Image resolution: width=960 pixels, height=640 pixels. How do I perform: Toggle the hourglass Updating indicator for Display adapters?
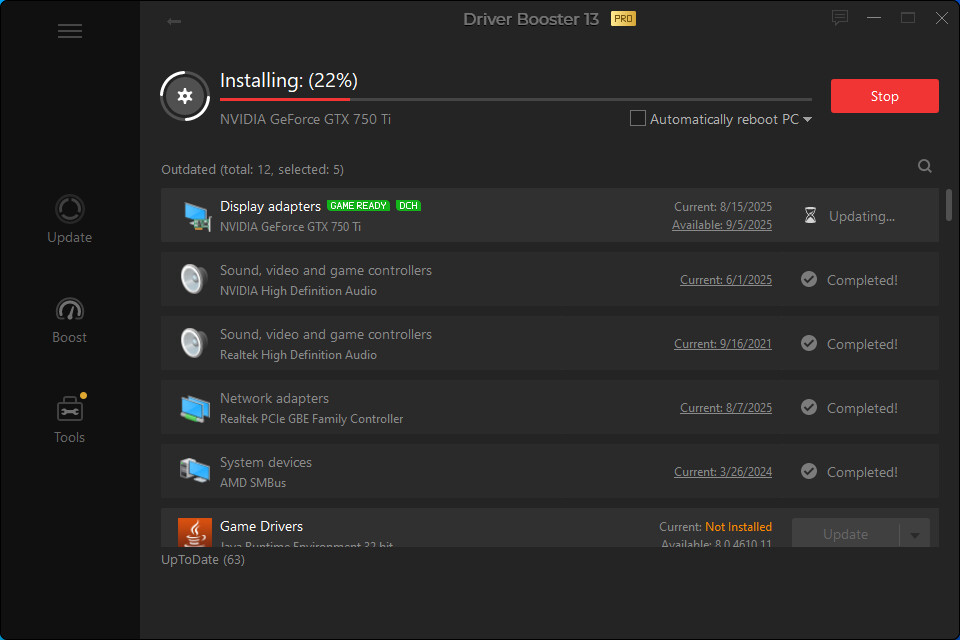pos(809,214)
